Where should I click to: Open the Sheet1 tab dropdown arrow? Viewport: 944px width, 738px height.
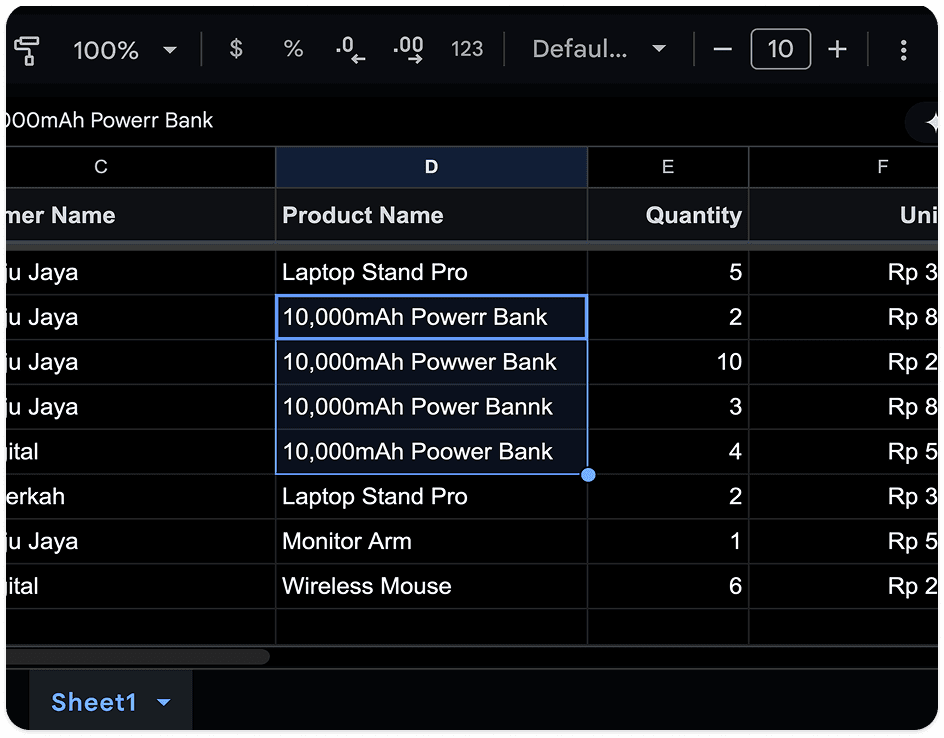(x=163, y=702)
